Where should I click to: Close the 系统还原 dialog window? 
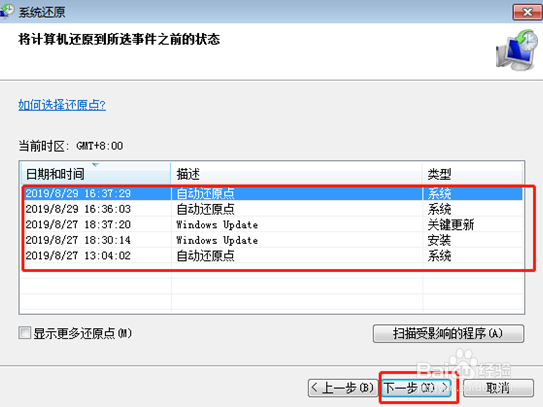(x=527, y=12)
